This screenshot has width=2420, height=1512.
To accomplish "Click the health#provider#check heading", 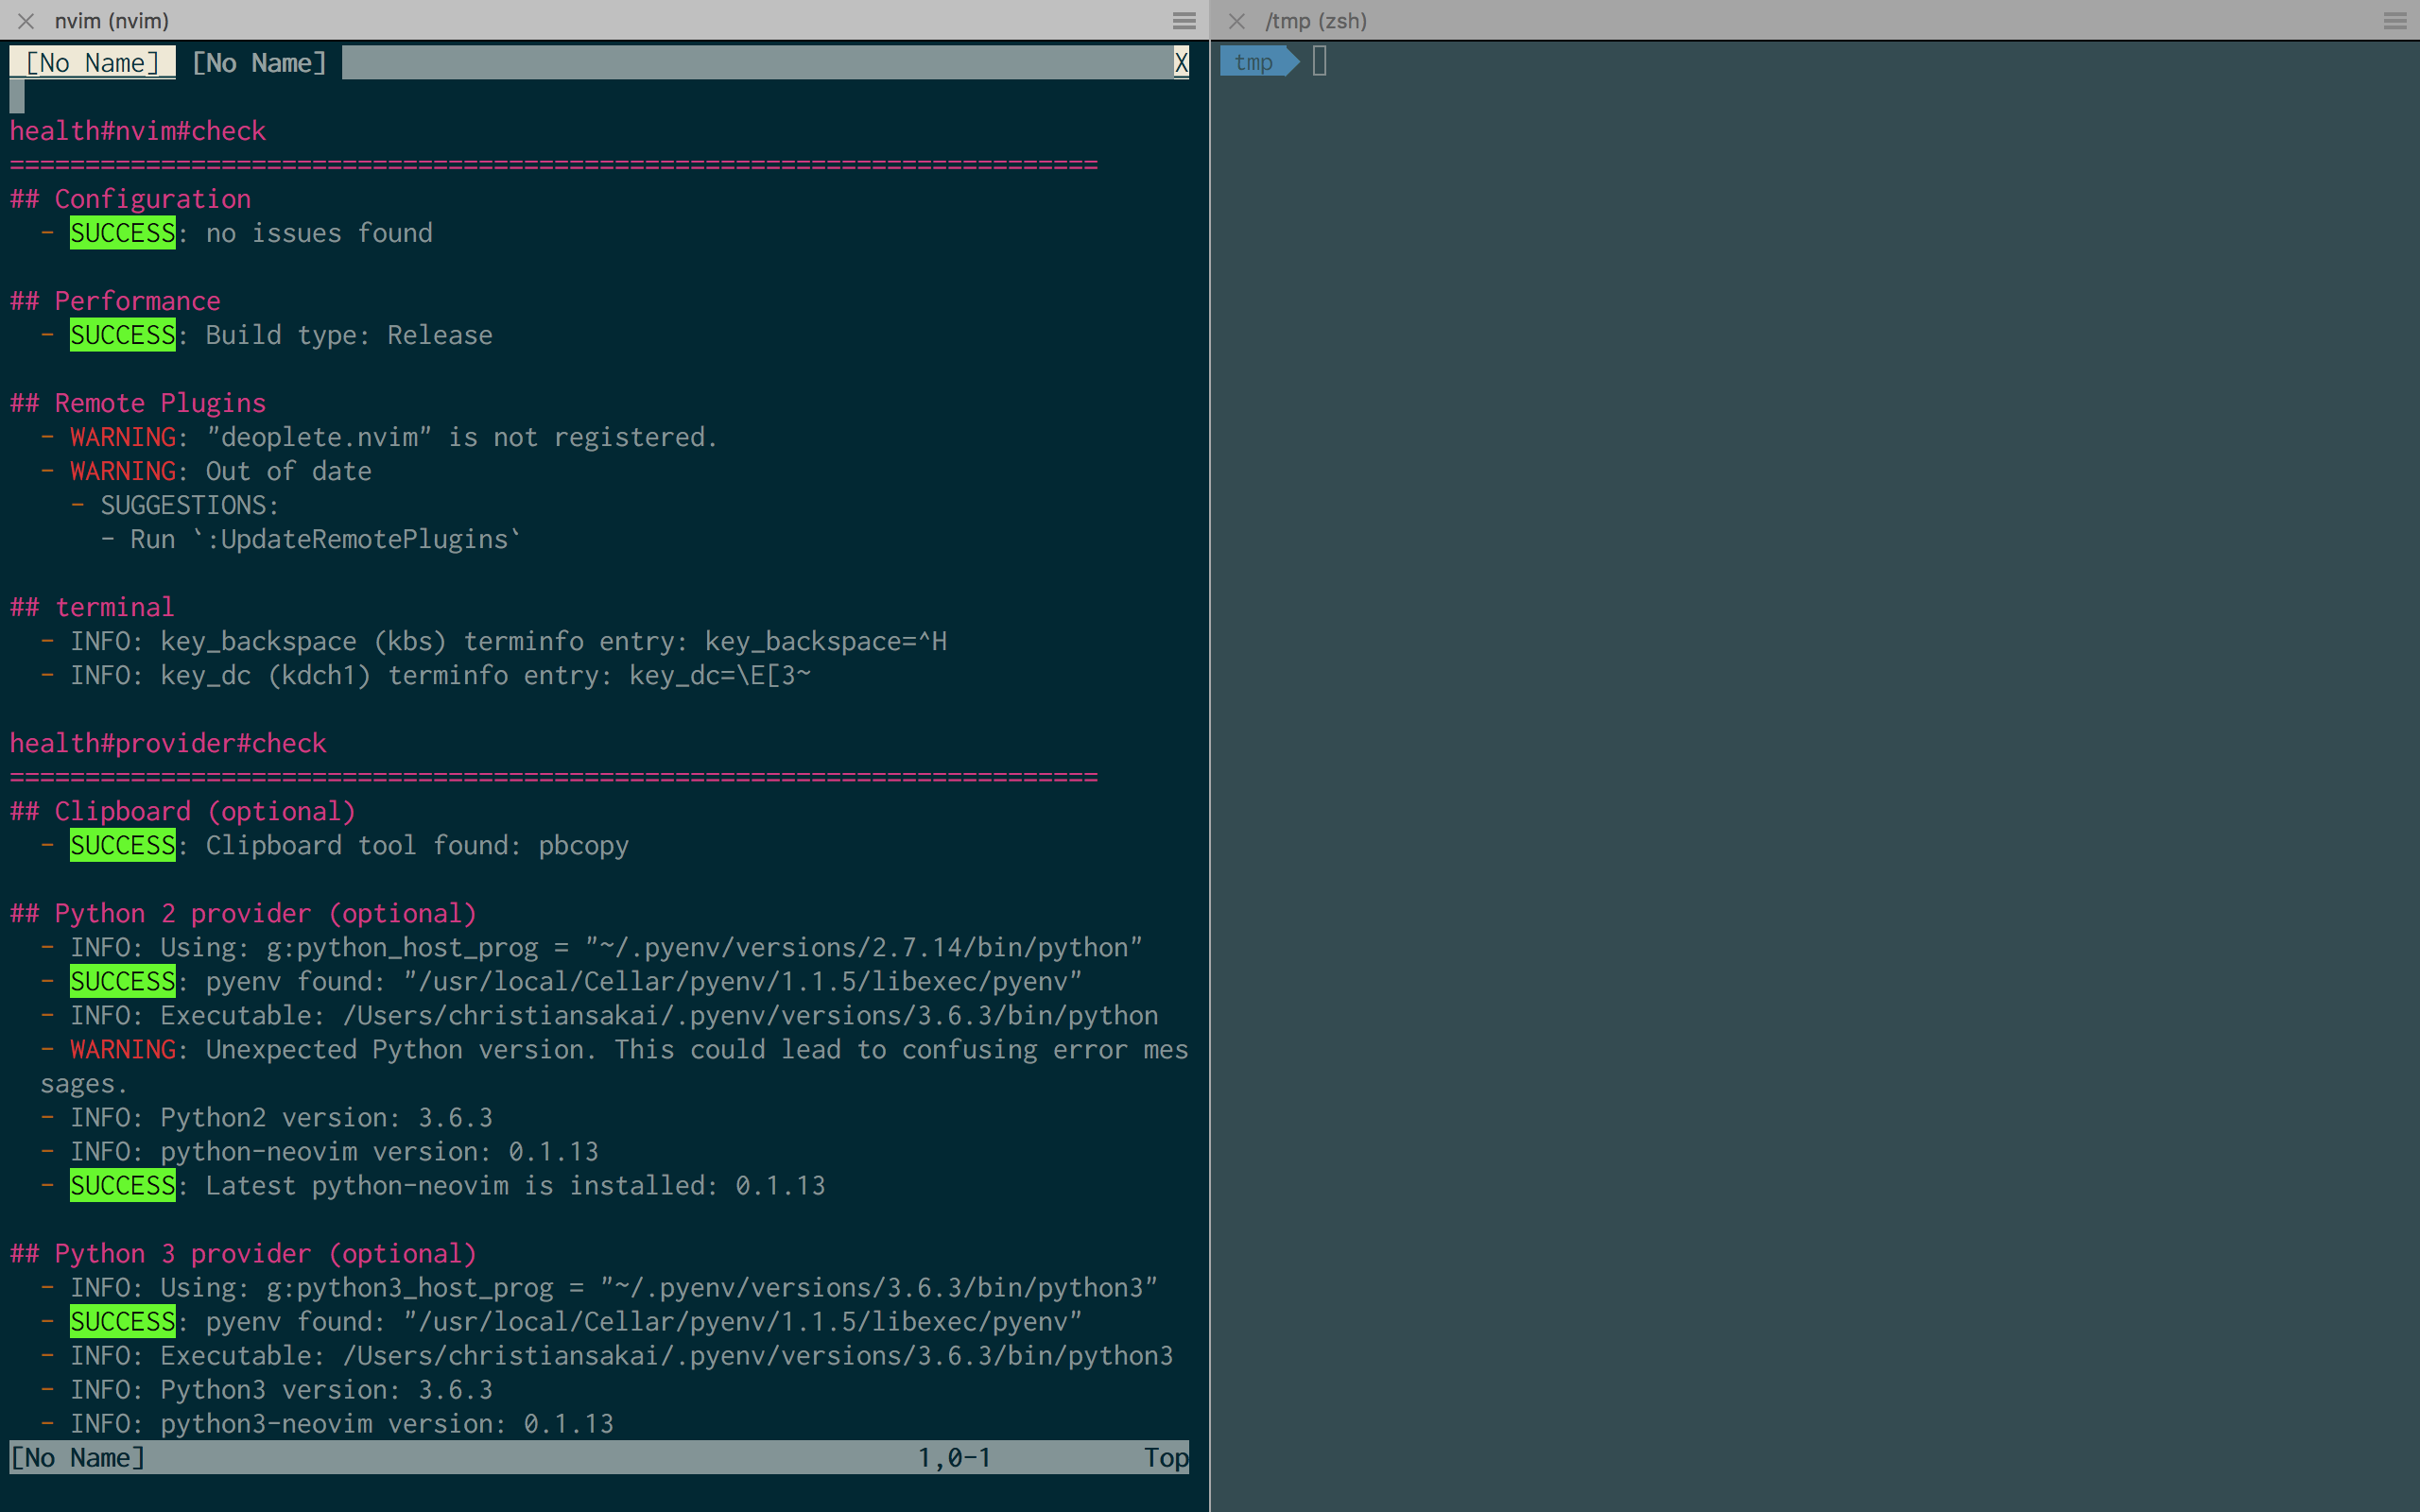I will [x=167, y=742].
